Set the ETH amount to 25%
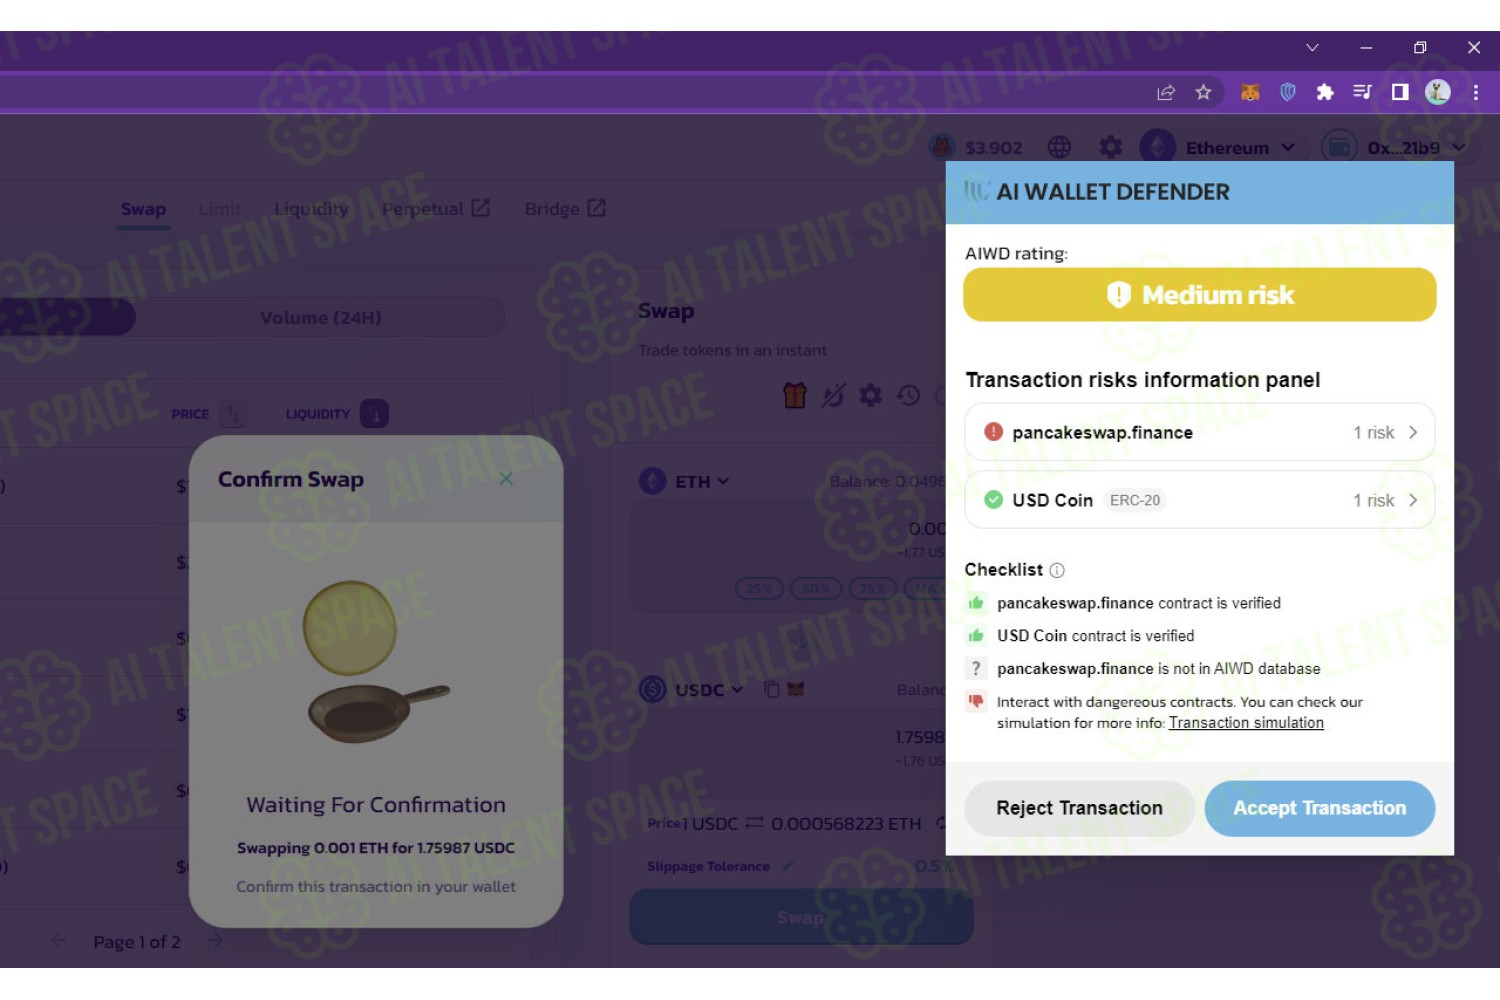This screenshot has width=1500, height=1000. (x=759, y=589)
